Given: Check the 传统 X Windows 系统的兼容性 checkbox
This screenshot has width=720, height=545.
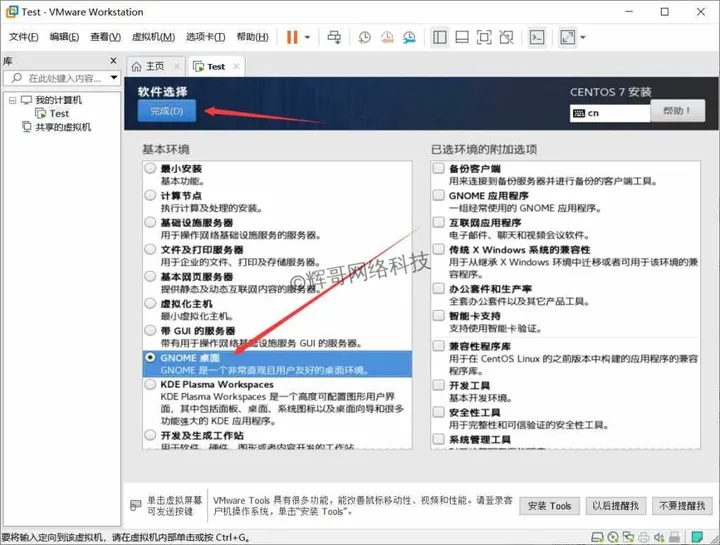Looking at the screenshot, I should tap(439, 249).
